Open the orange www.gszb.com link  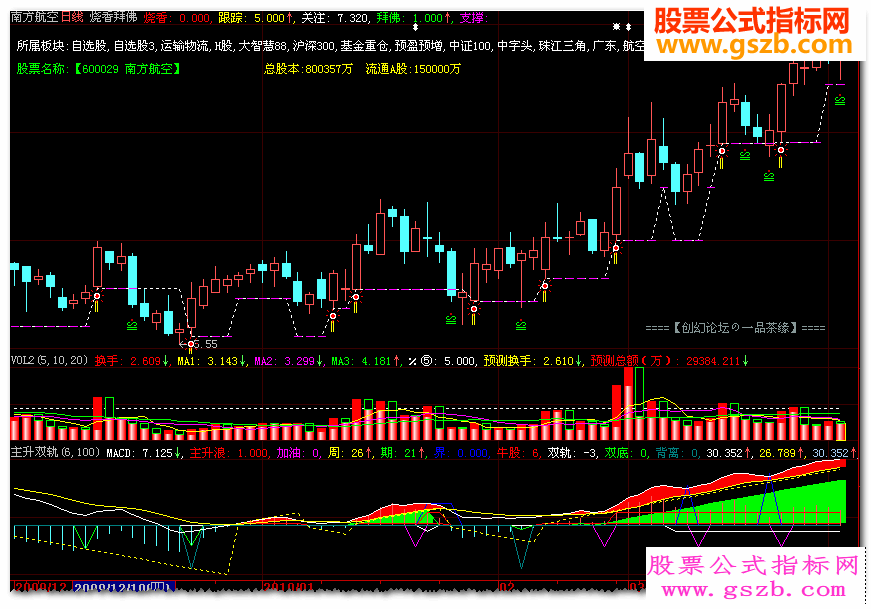click(754, 46)
